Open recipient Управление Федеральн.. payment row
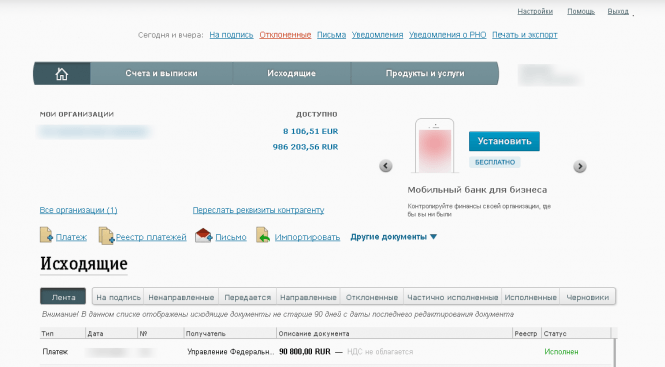This screenshot has height=367, width=665. coord(231,352)
